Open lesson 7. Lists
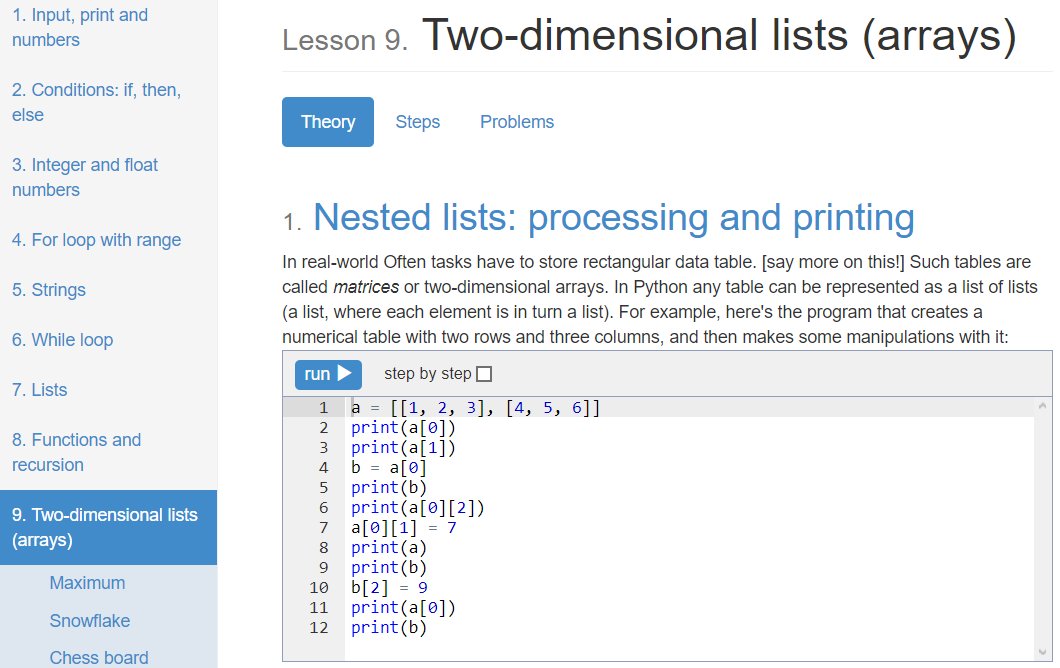The width and height of the screenshot is (1060, 668). click(39, 390)
